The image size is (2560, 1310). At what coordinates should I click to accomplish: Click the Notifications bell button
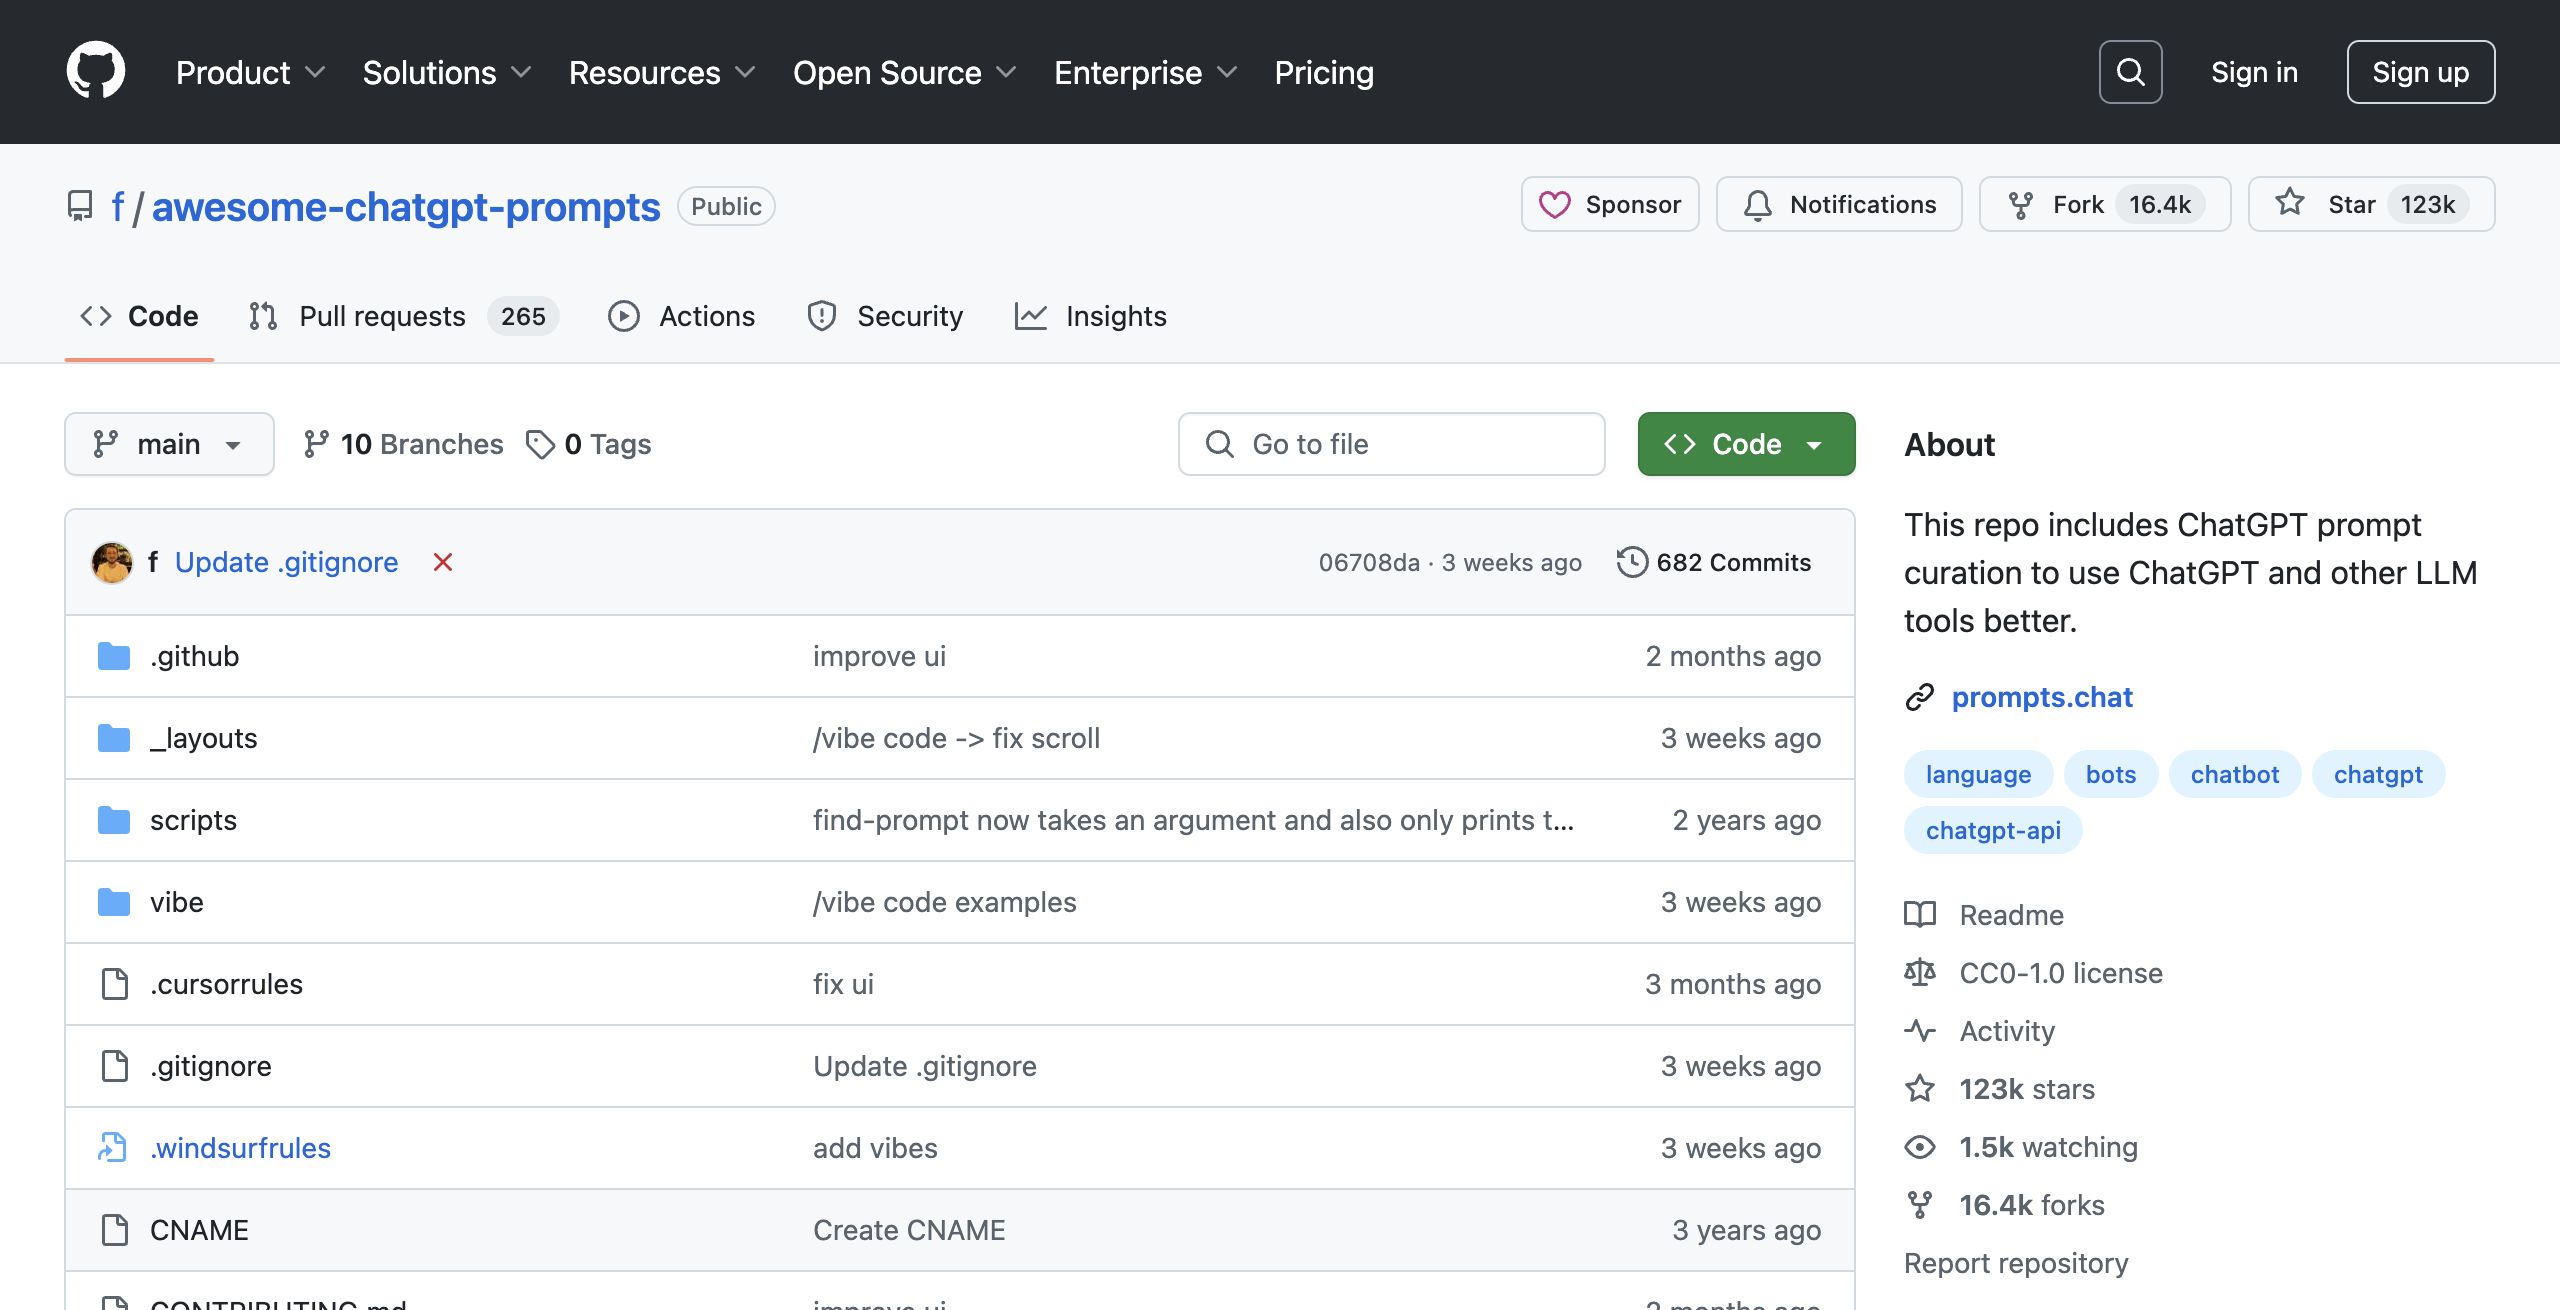1838,205
